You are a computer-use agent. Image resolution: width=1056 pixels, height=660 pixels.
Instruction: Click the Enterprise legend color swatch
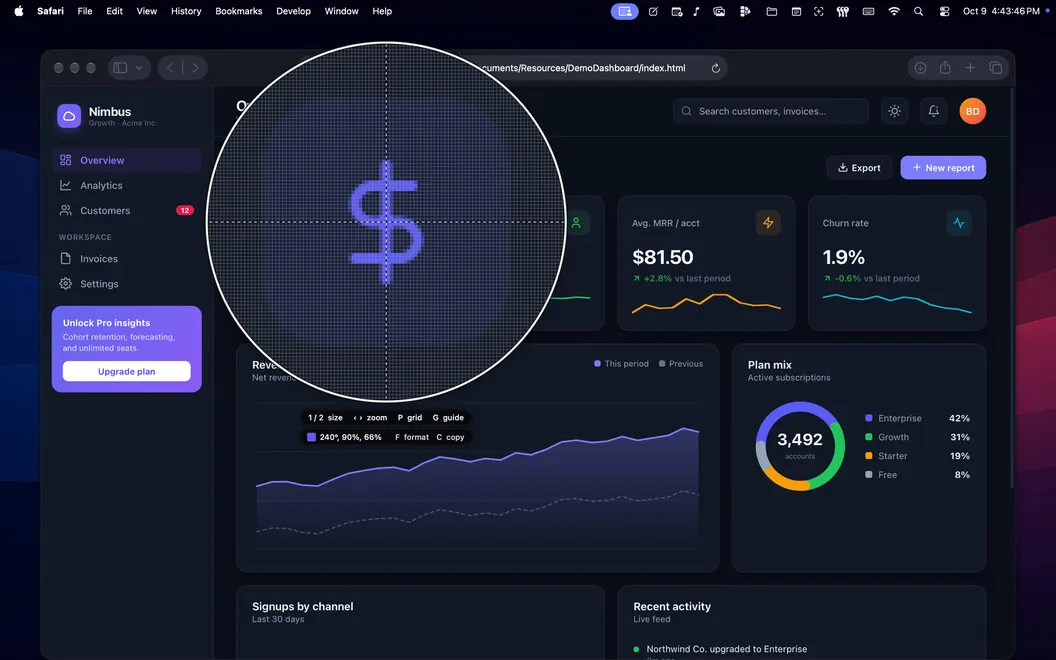(x=869, y=418)
